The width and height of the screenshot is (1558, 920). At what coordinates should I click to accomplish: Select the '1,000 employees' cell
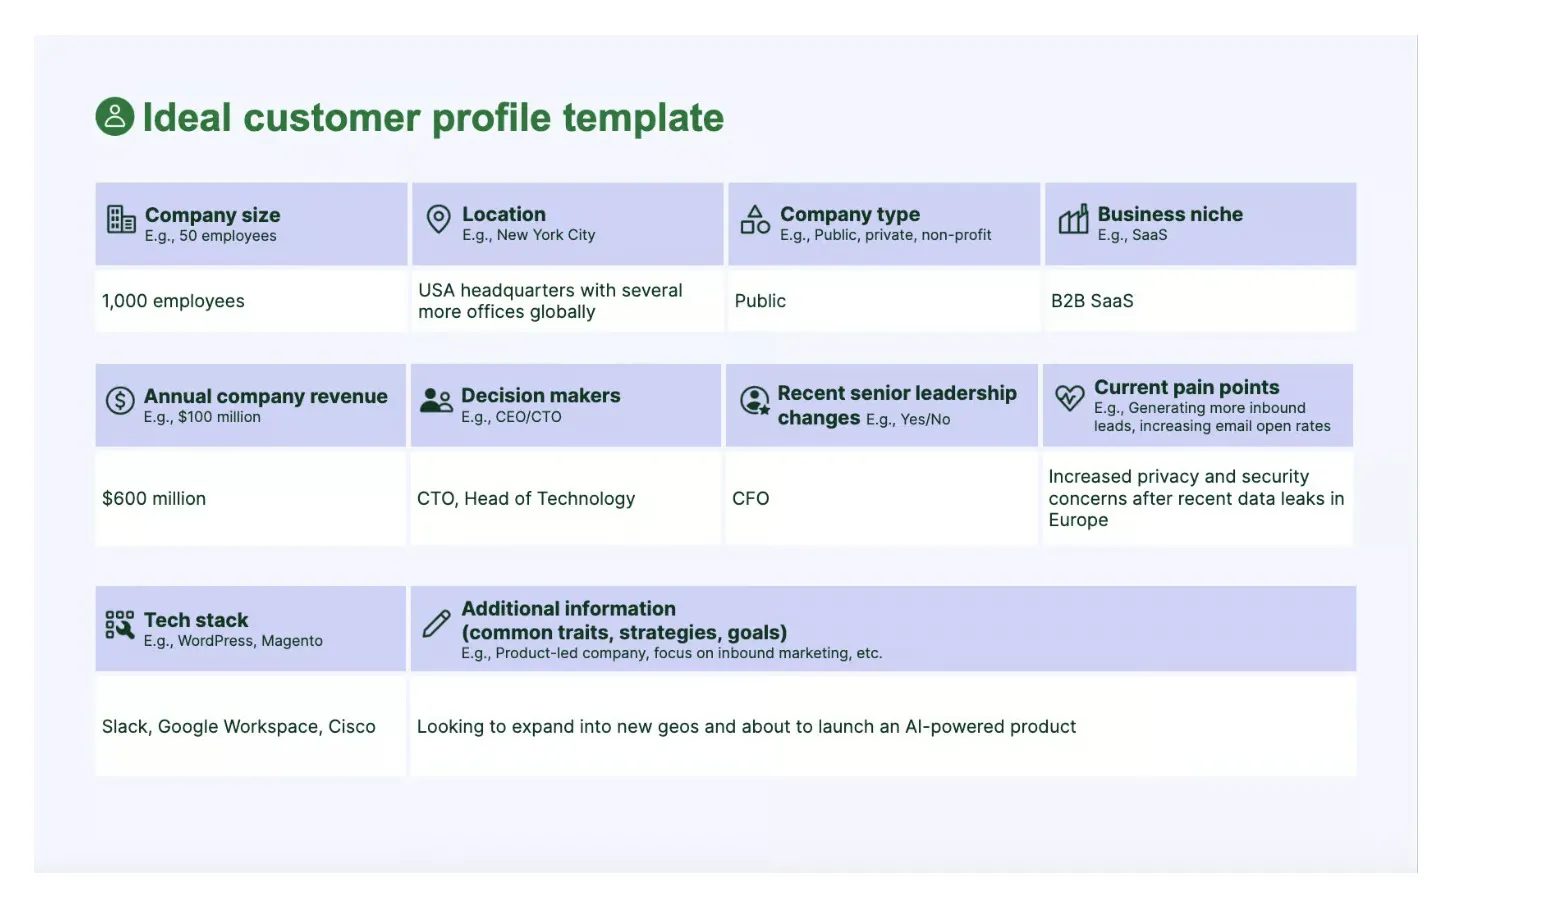pos(251,300)
